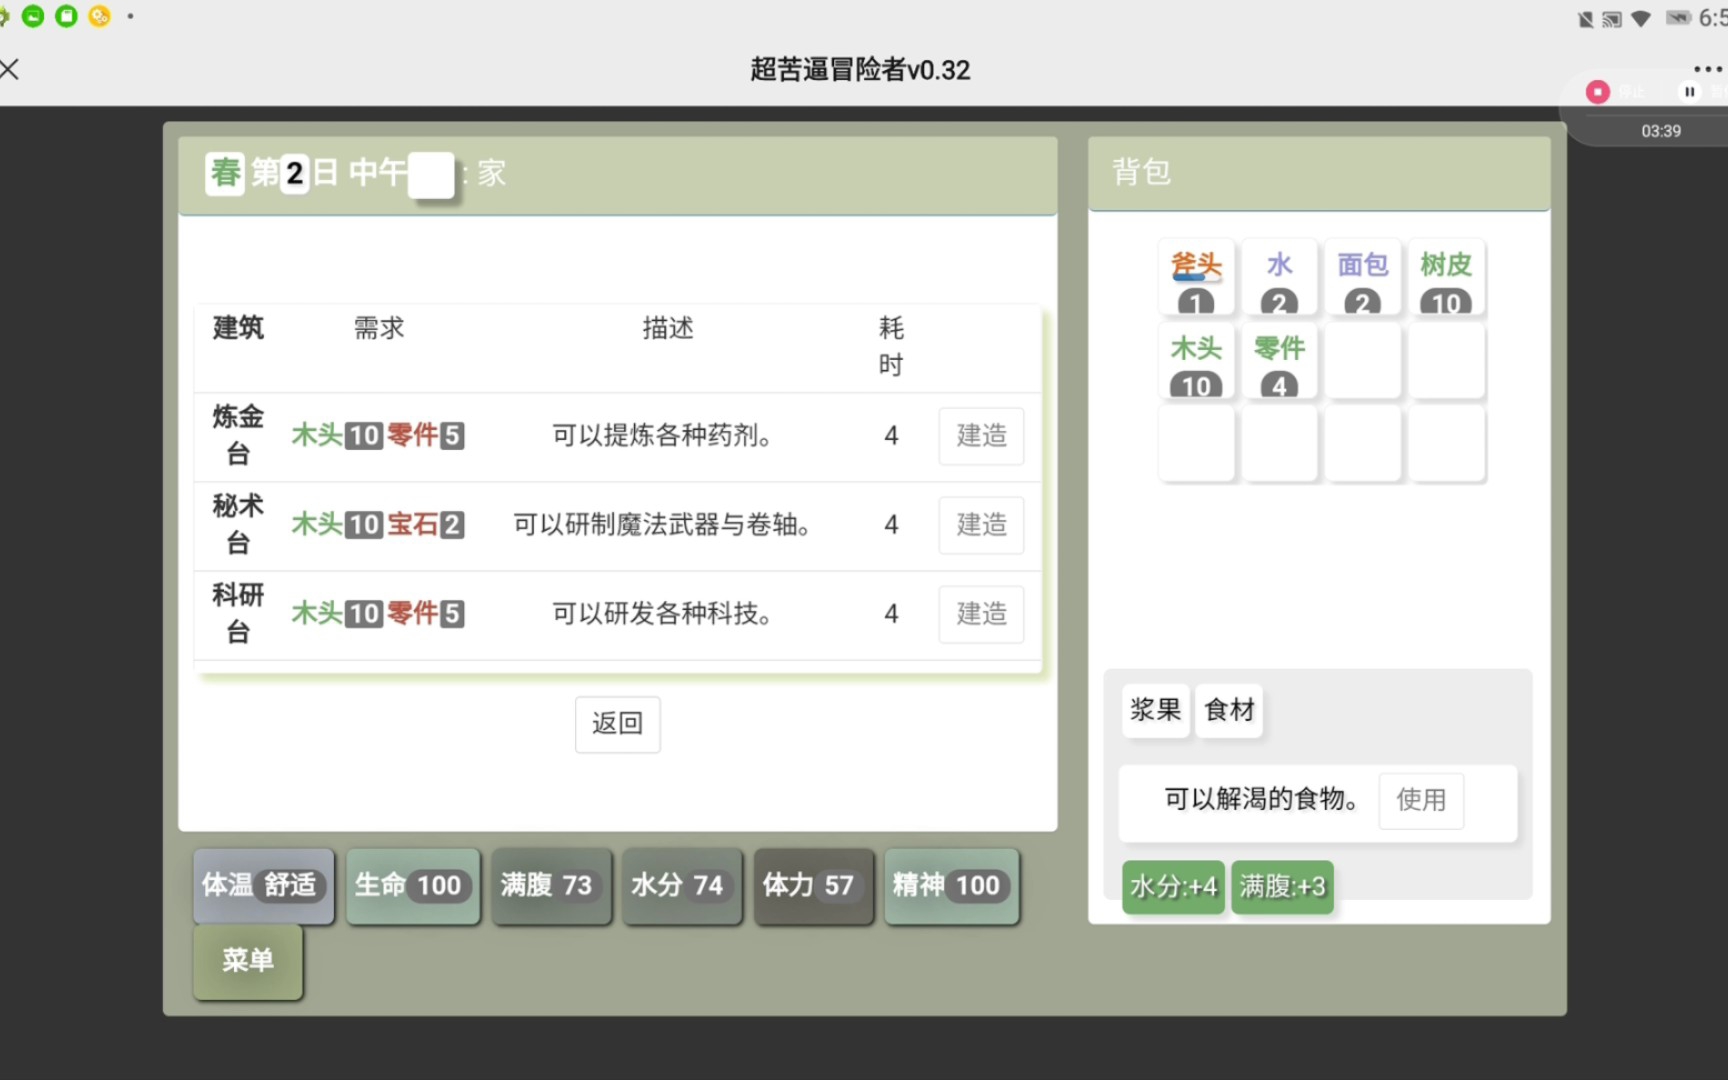The image size is (1728, 1080).
Task: Click the 炼金台 building name
Action: (238, 436)
